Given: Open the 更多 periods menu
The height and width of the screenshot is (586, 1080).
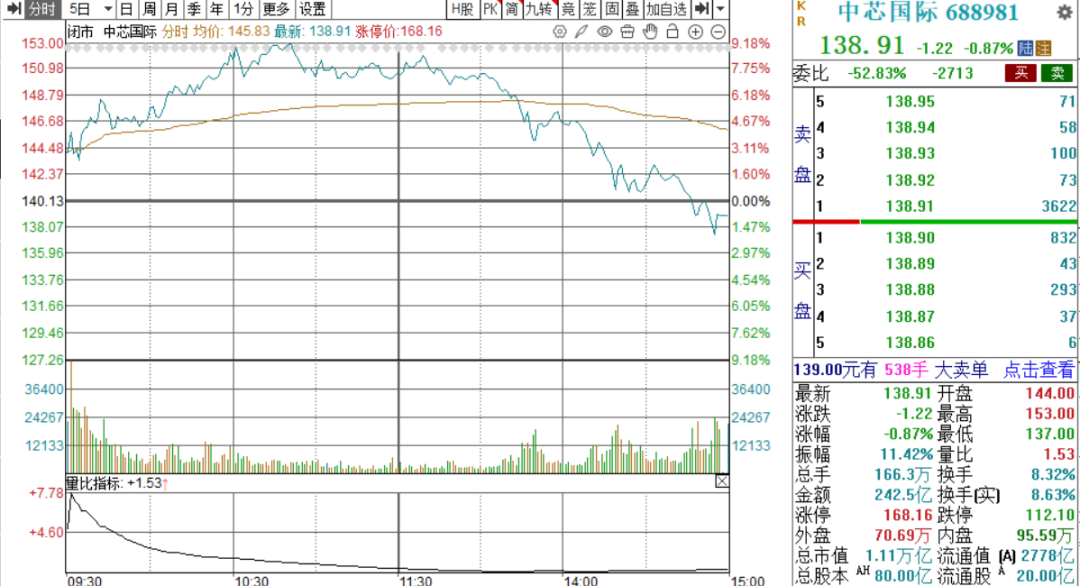Looking at the screenshot, I should tap(276, 9).
